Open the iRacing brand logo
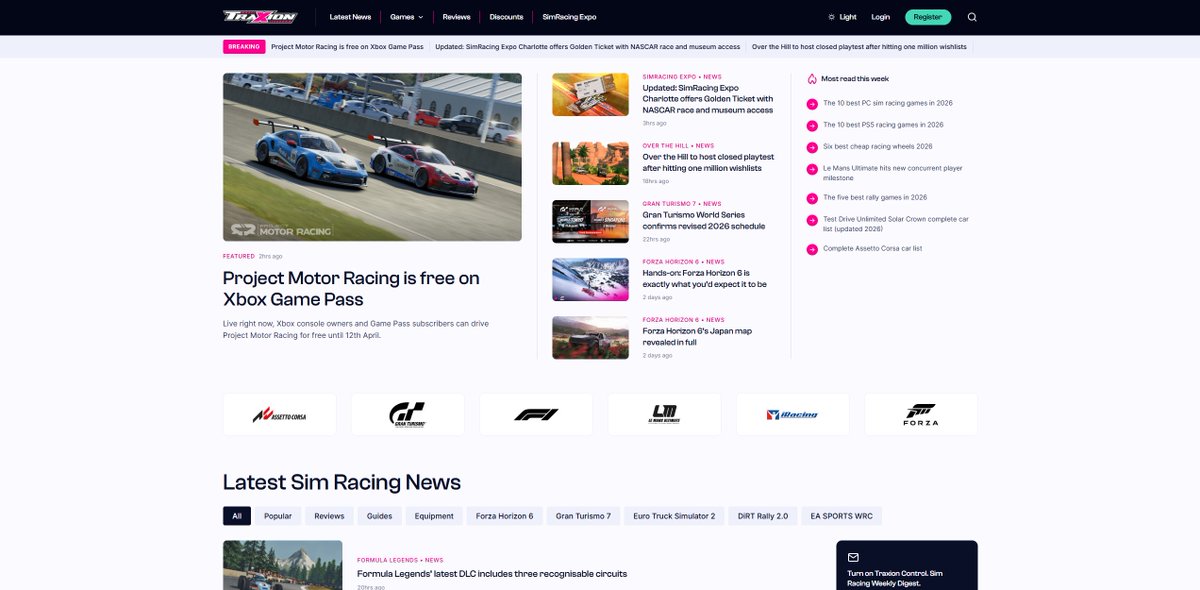This screenshot has height=590, width=1200. [x=792, y=413]
